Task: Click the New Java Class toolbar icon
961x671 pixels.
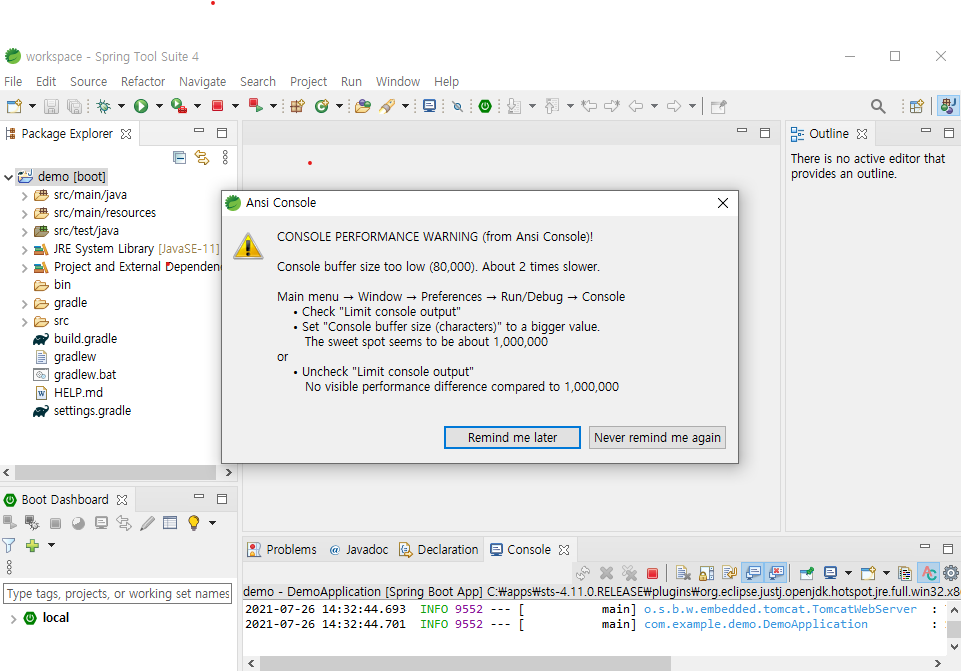Action: tap(322, 106)
